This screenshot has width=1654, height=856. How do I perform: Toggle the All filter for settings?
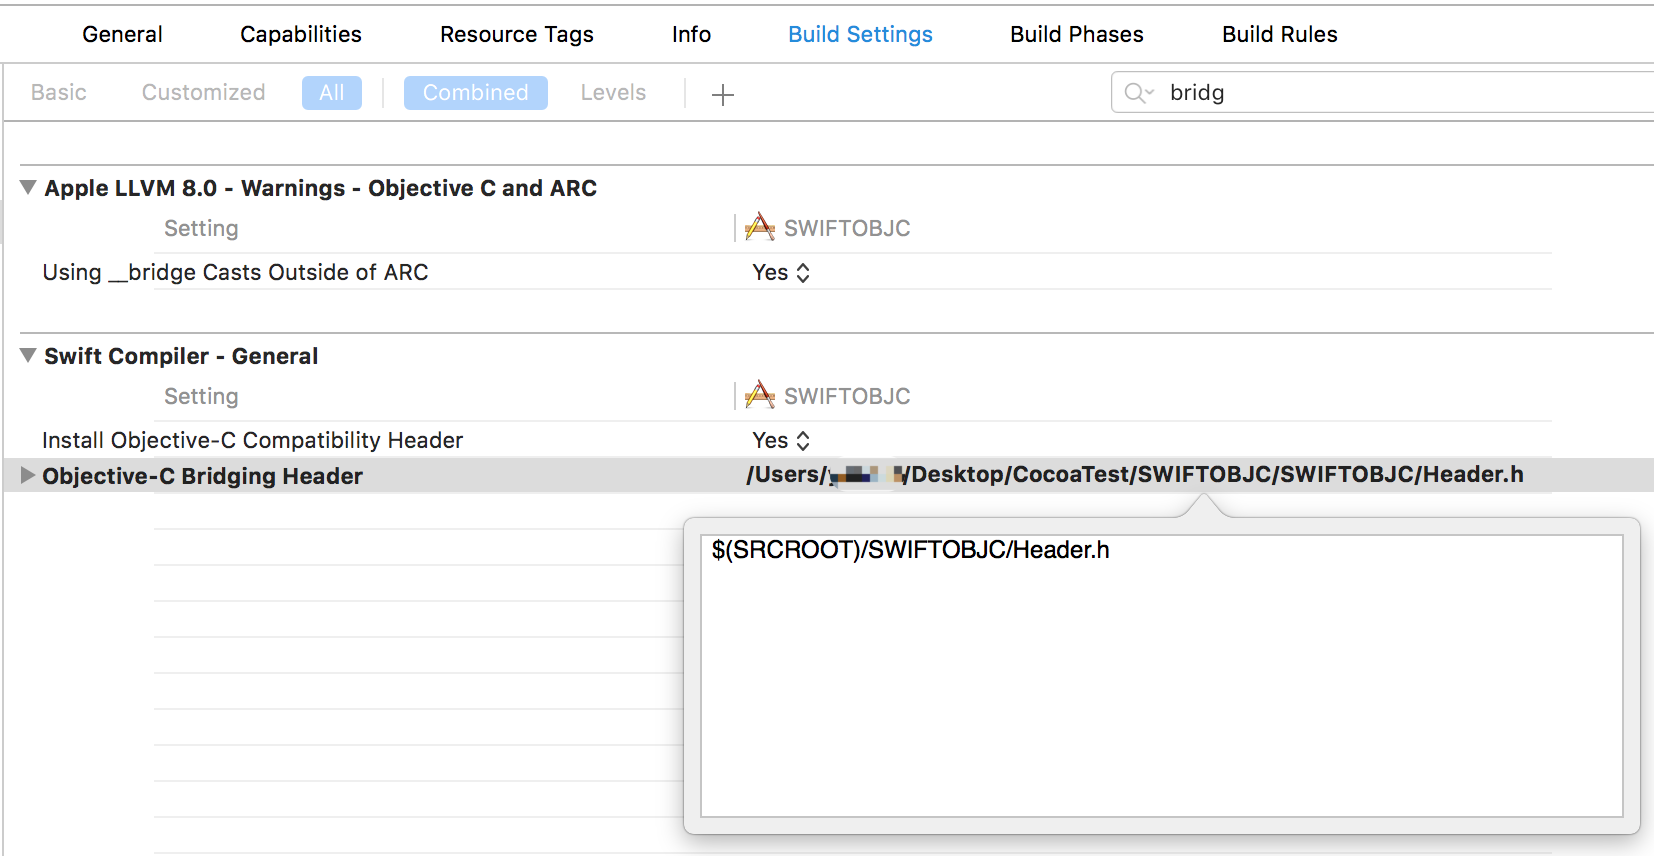point(332,93)
